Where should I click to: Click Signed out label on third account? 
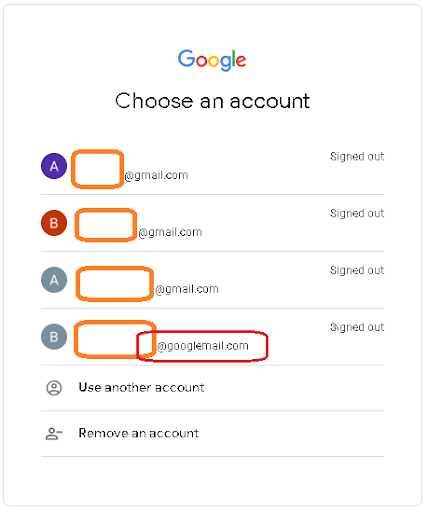[x=357, y=270]
